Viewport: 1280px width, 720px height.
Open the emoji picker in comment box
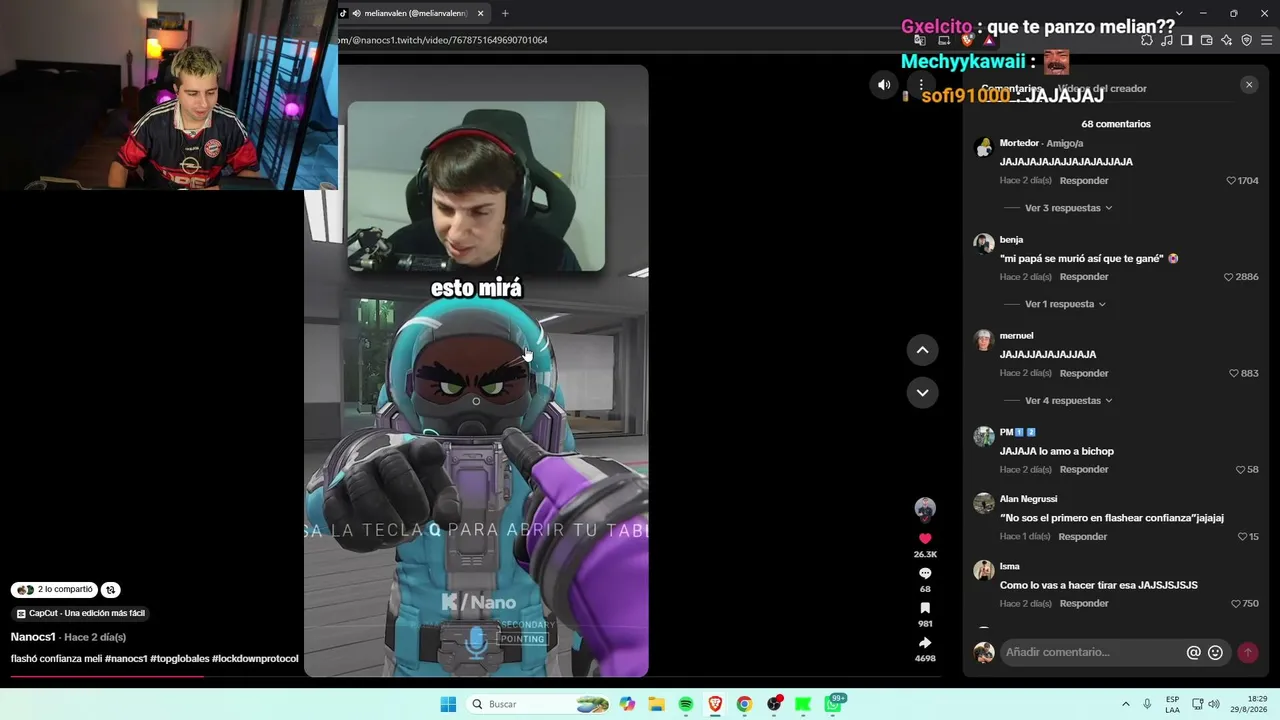coord(1215,652)
